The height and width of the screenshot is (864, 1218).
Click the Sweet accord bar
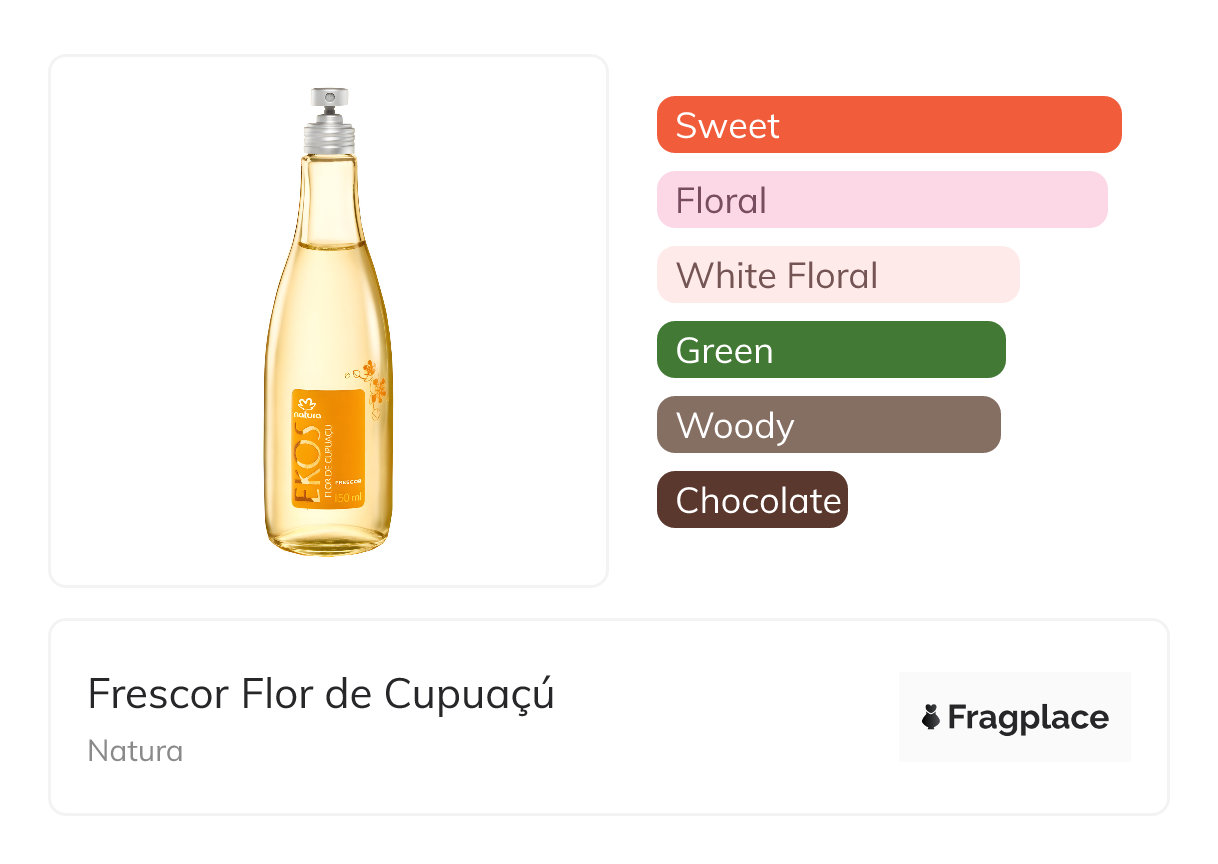coord(889,125)
